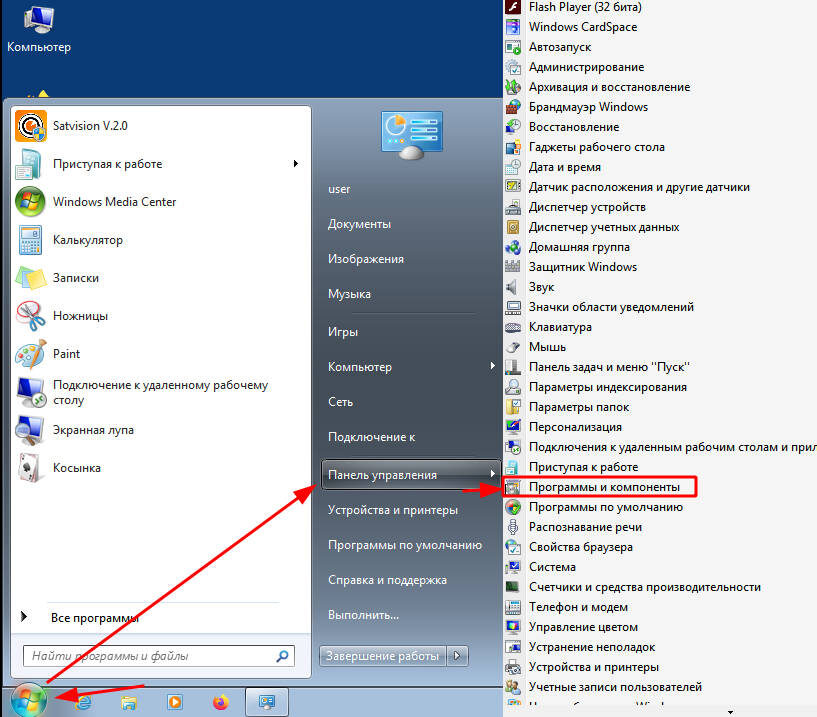Select Панель управления menu item
The width and height of the screenshot is (817, 717).
pyautogui.click(x=411, y=475)
